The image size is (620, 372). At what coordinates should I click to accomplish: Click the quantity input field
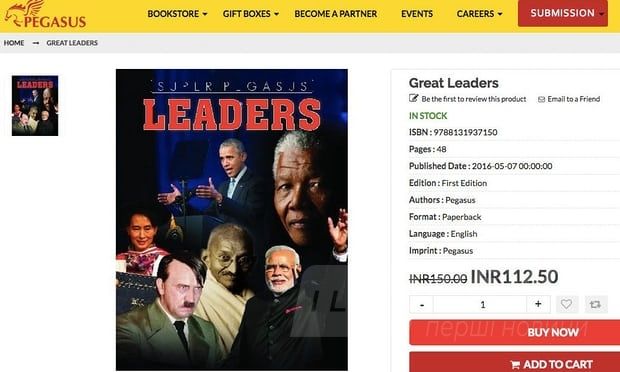point(480,304)
